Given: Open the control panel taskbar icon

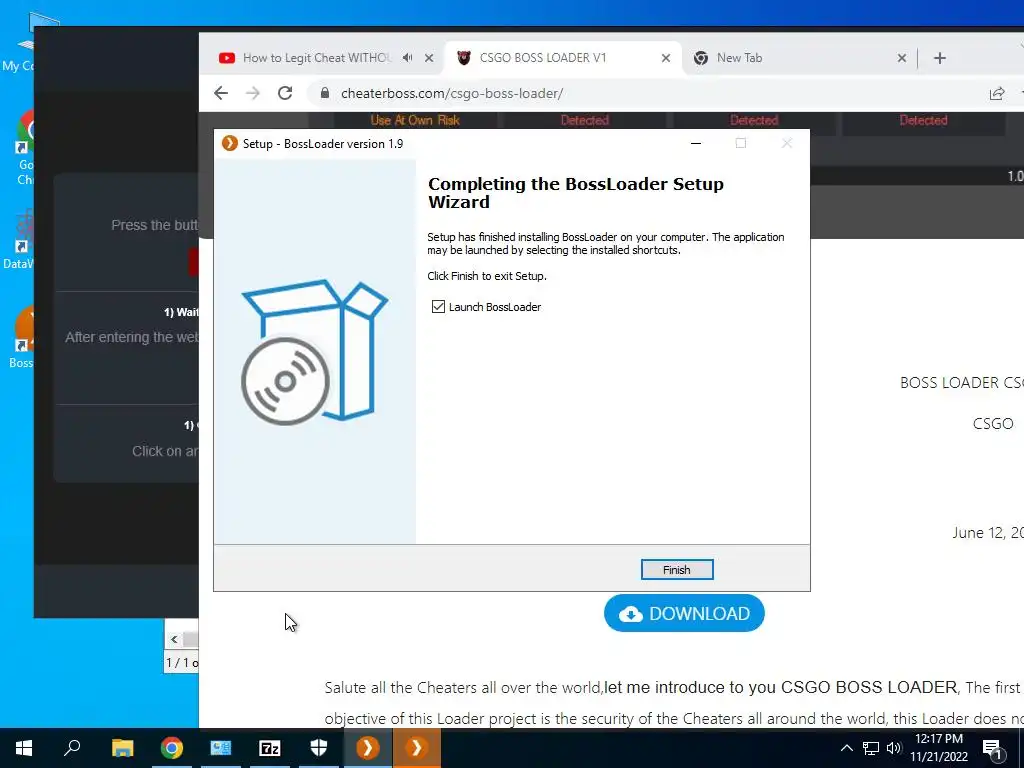Looking at the screenshot, I should (220, 748).
